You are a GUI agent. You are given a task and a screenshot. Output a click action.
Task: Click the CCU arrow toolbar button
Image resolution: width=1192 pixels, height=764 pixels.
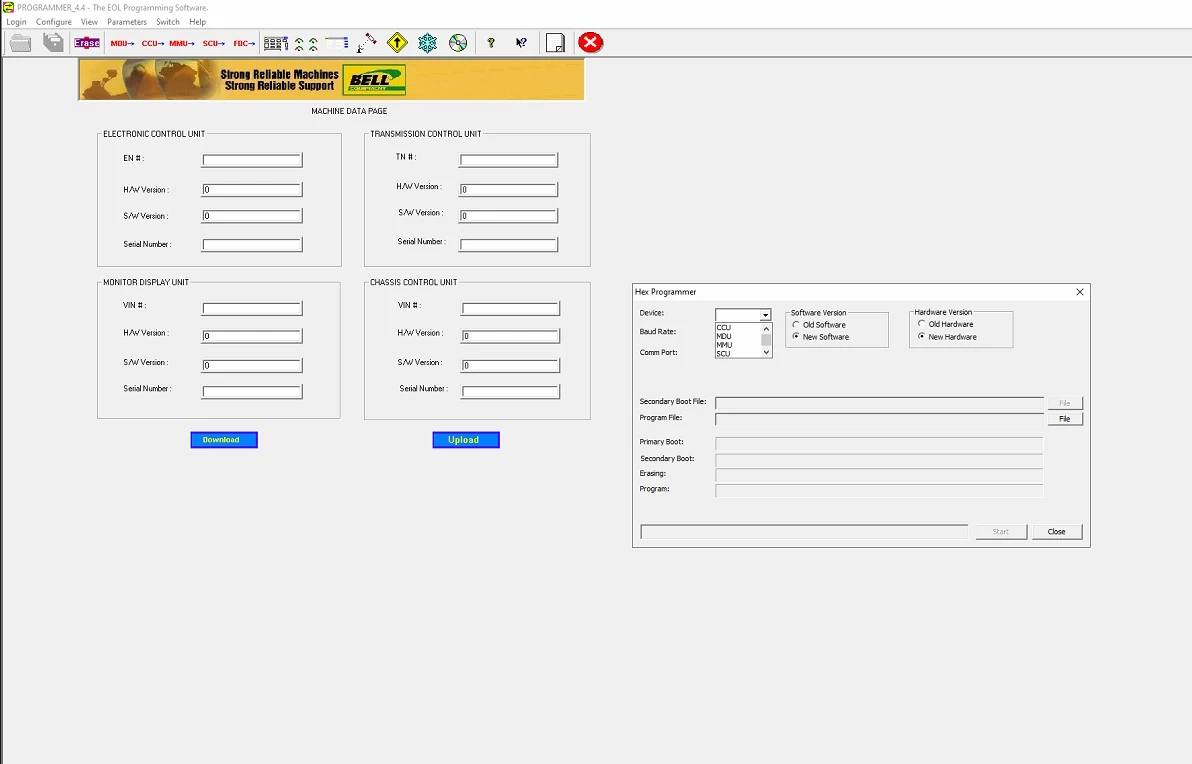[153, 43]
